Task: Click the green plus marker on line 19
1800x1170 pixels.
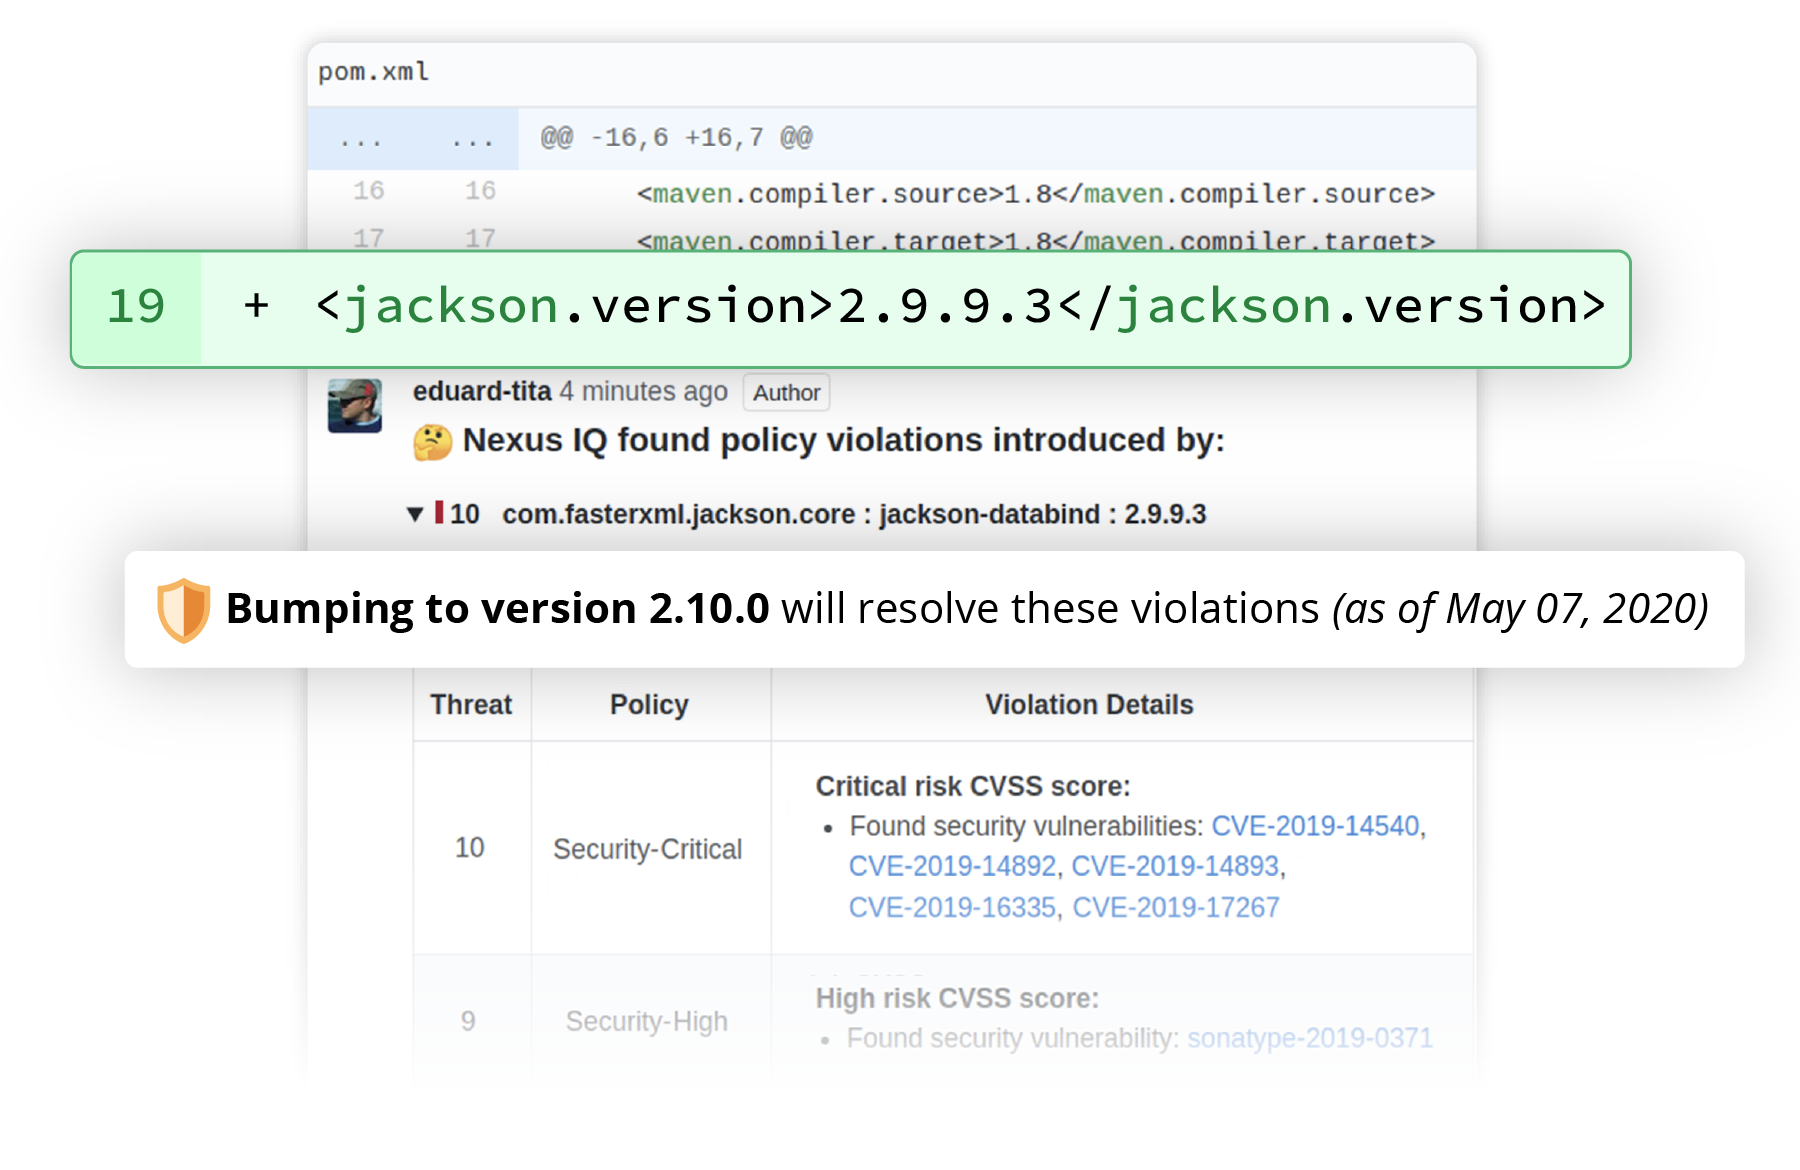Action: point(254,306)
